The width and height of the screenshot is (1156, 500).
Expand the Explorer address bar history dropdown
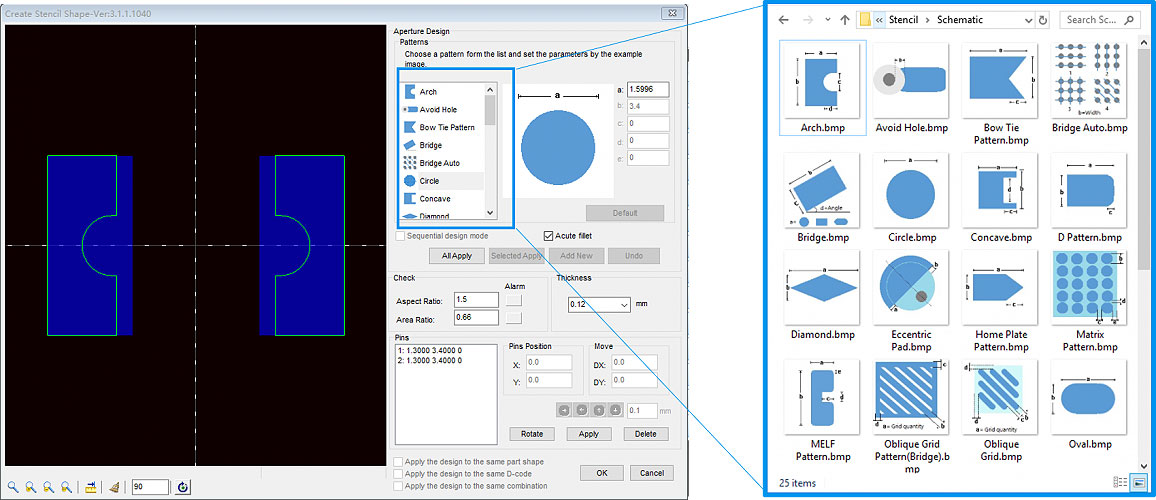(x=1027, y=20)
